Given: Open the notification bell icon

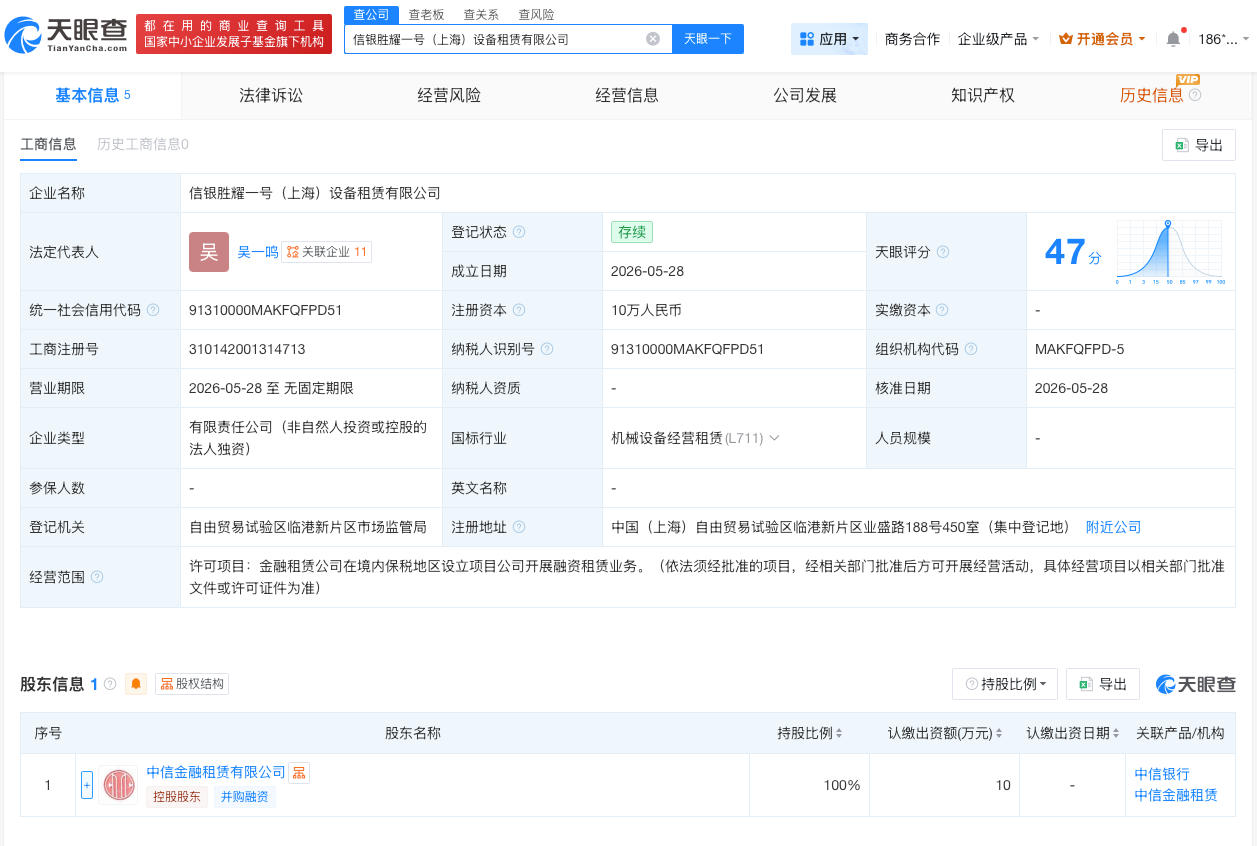Looking at the screenshot, I should click(1173, 39).
